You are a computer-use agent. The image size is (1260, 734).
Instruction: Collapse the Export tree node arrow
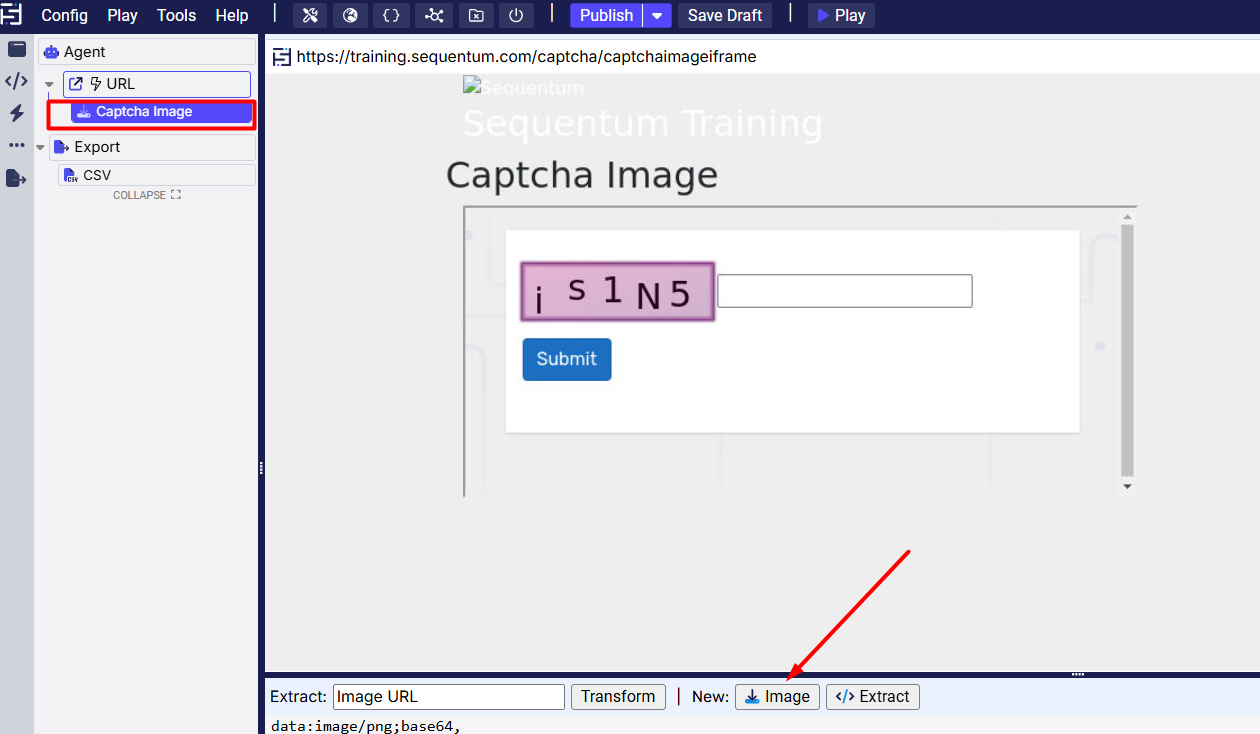pyautogui.click(x=40, y=147)
